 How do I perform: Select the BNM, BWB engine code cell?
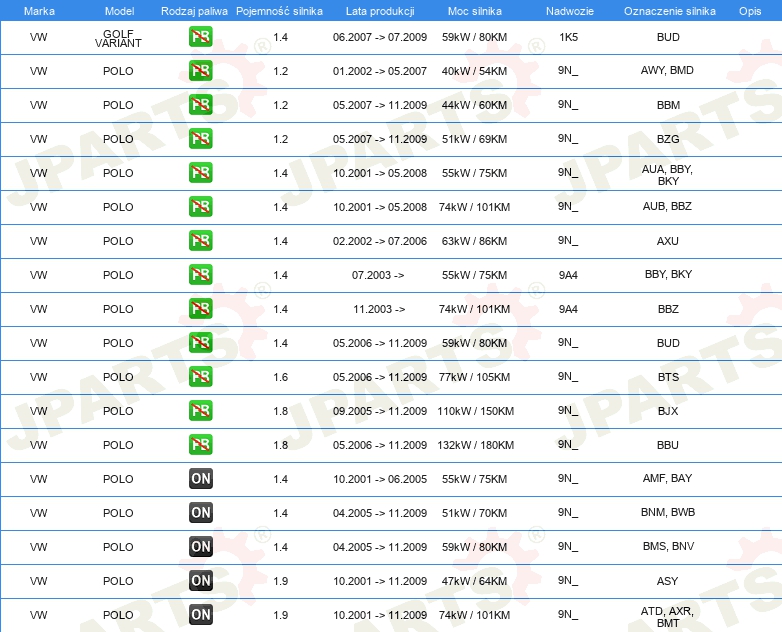coord(668,512)
